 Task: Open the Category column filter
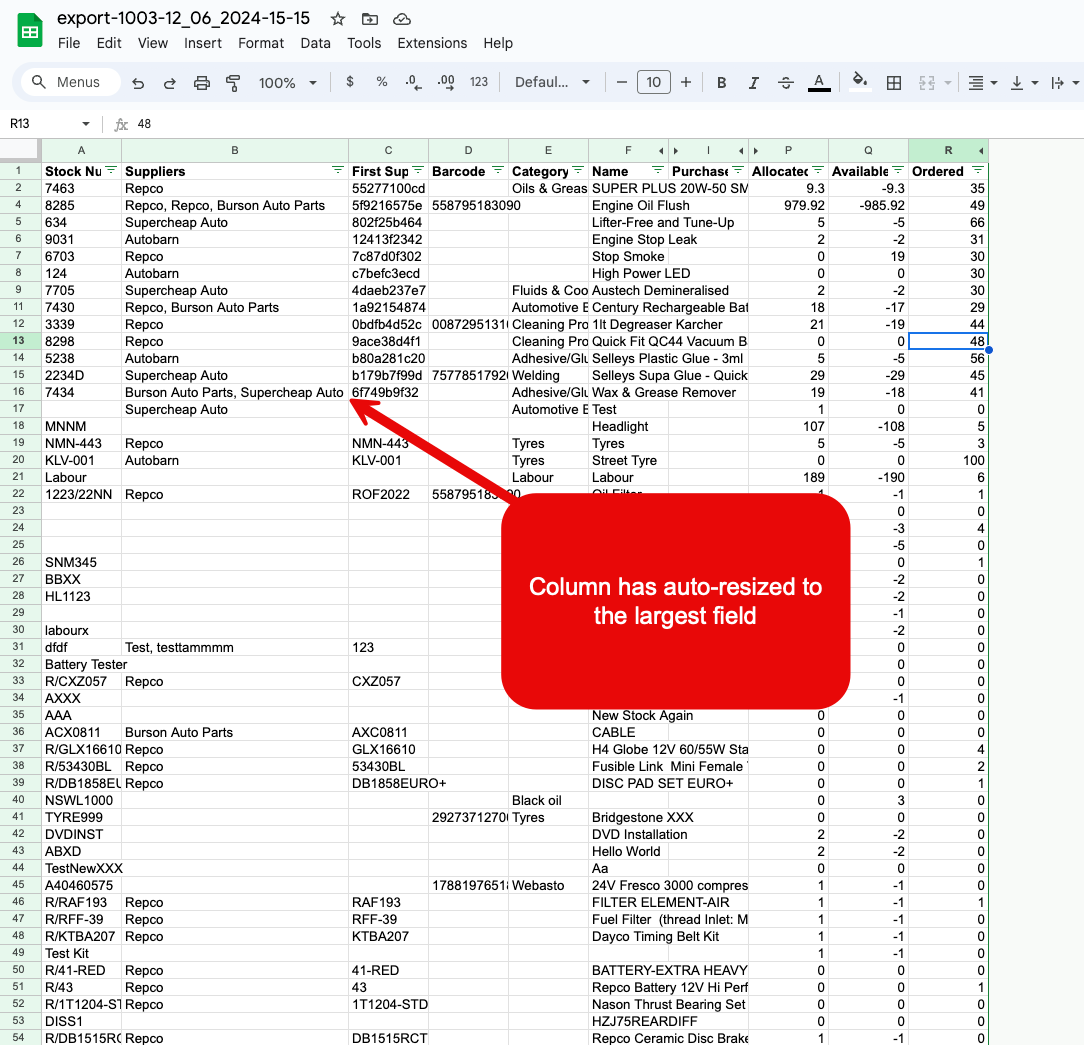(578, 170)
